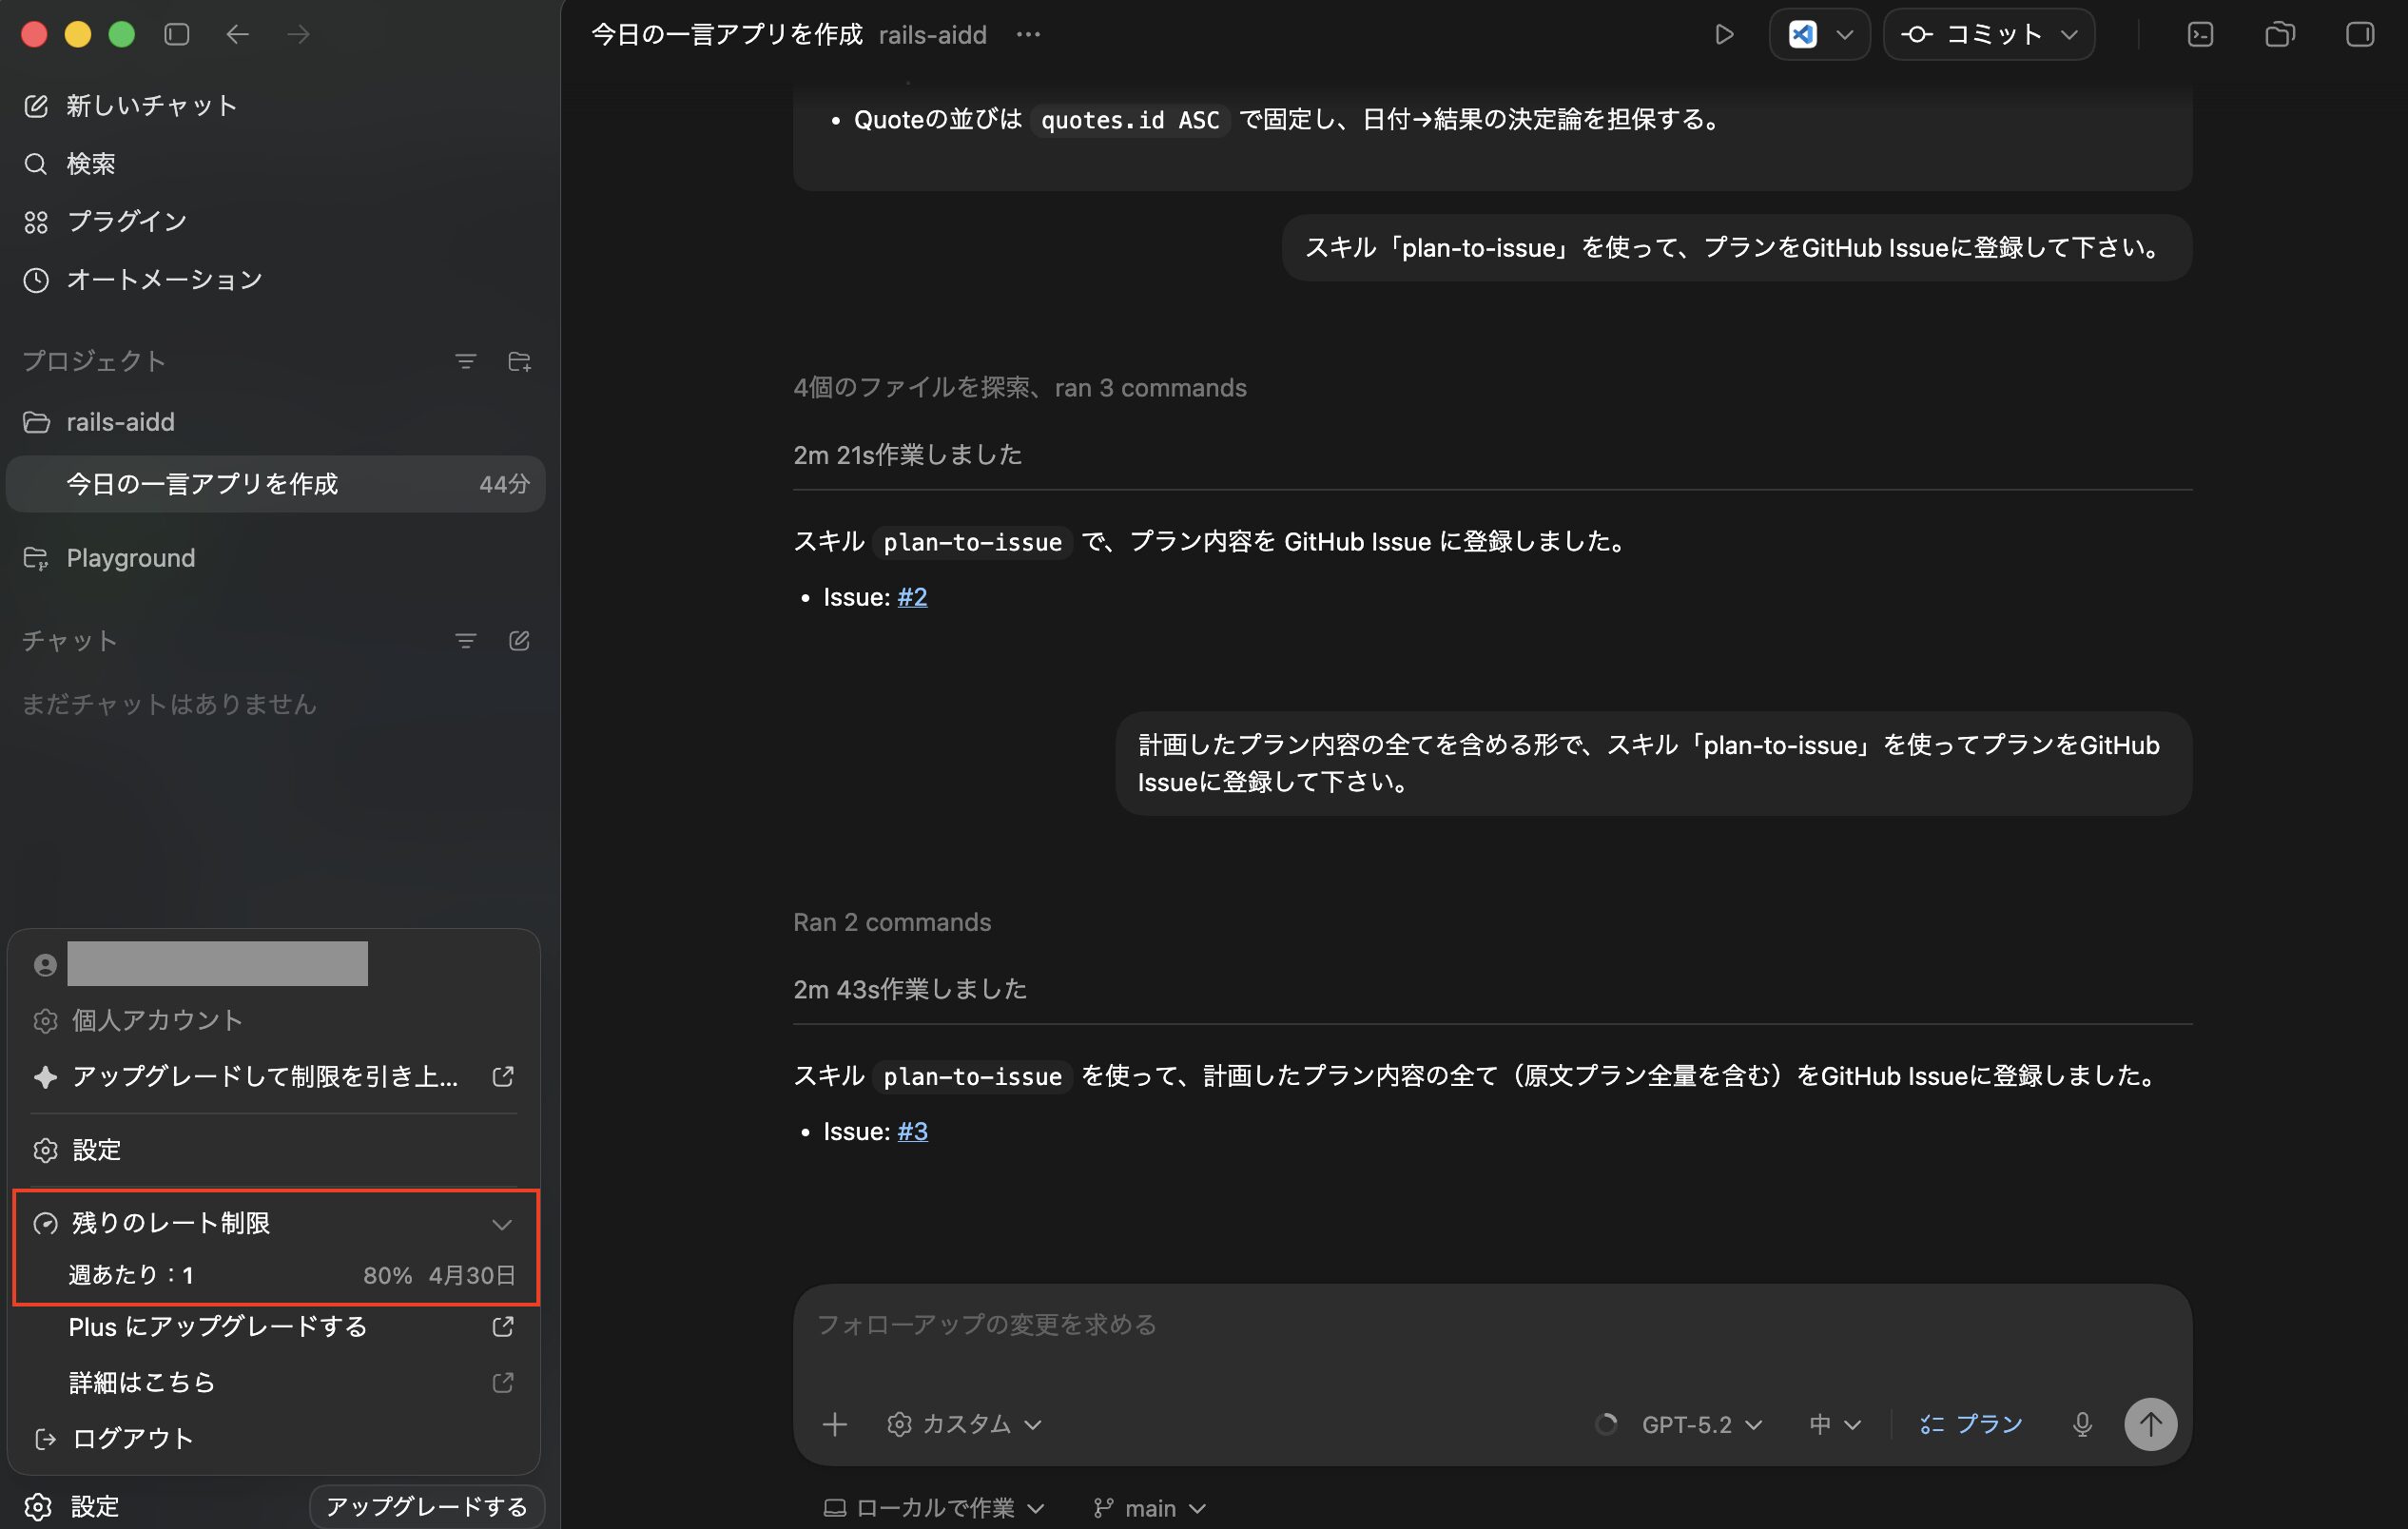The width and height of the screenshot is (2408, 1529).
Task: Click the アップグレードする button
Action: (427, 1506)
